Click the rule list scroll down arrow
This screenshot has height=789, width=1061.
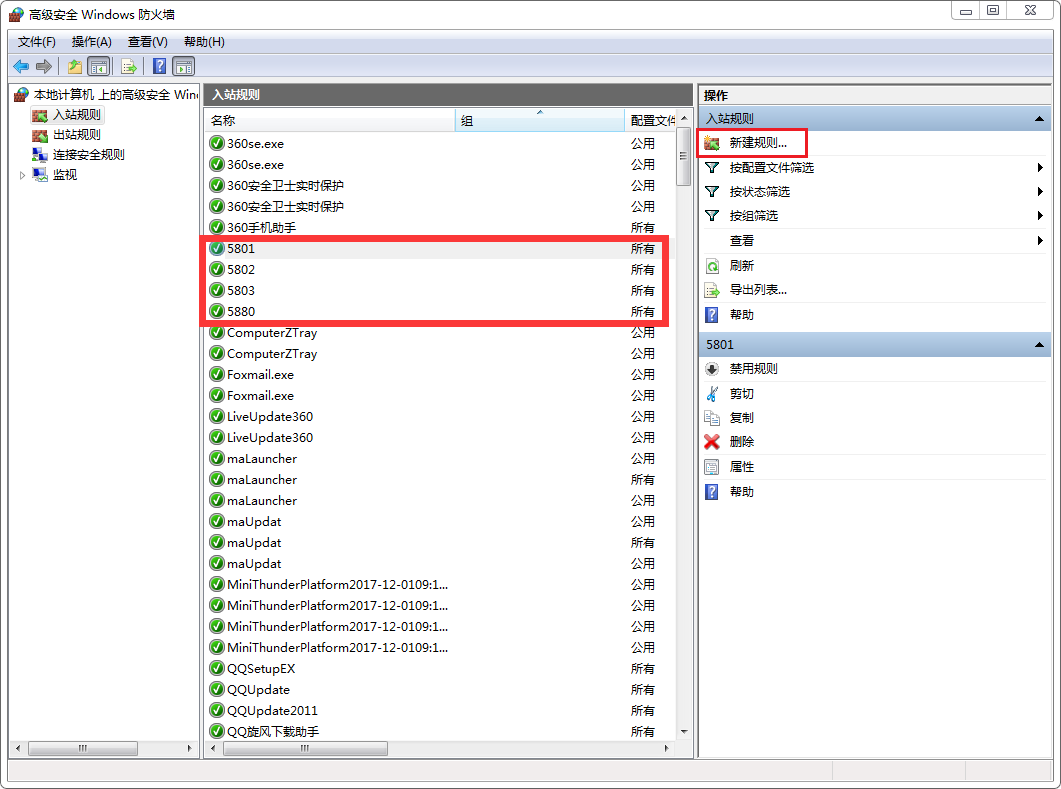(683, 731)
